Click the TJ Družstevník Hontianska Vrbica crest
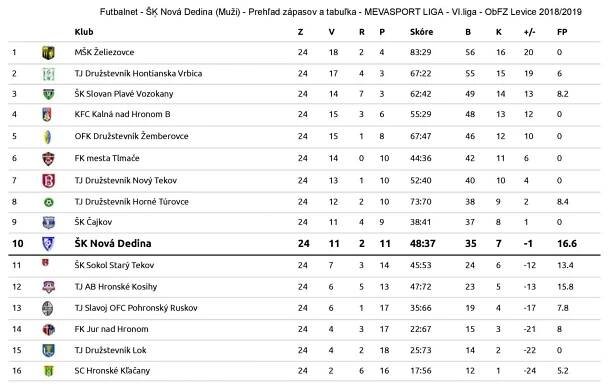 [x=48, y=74]
